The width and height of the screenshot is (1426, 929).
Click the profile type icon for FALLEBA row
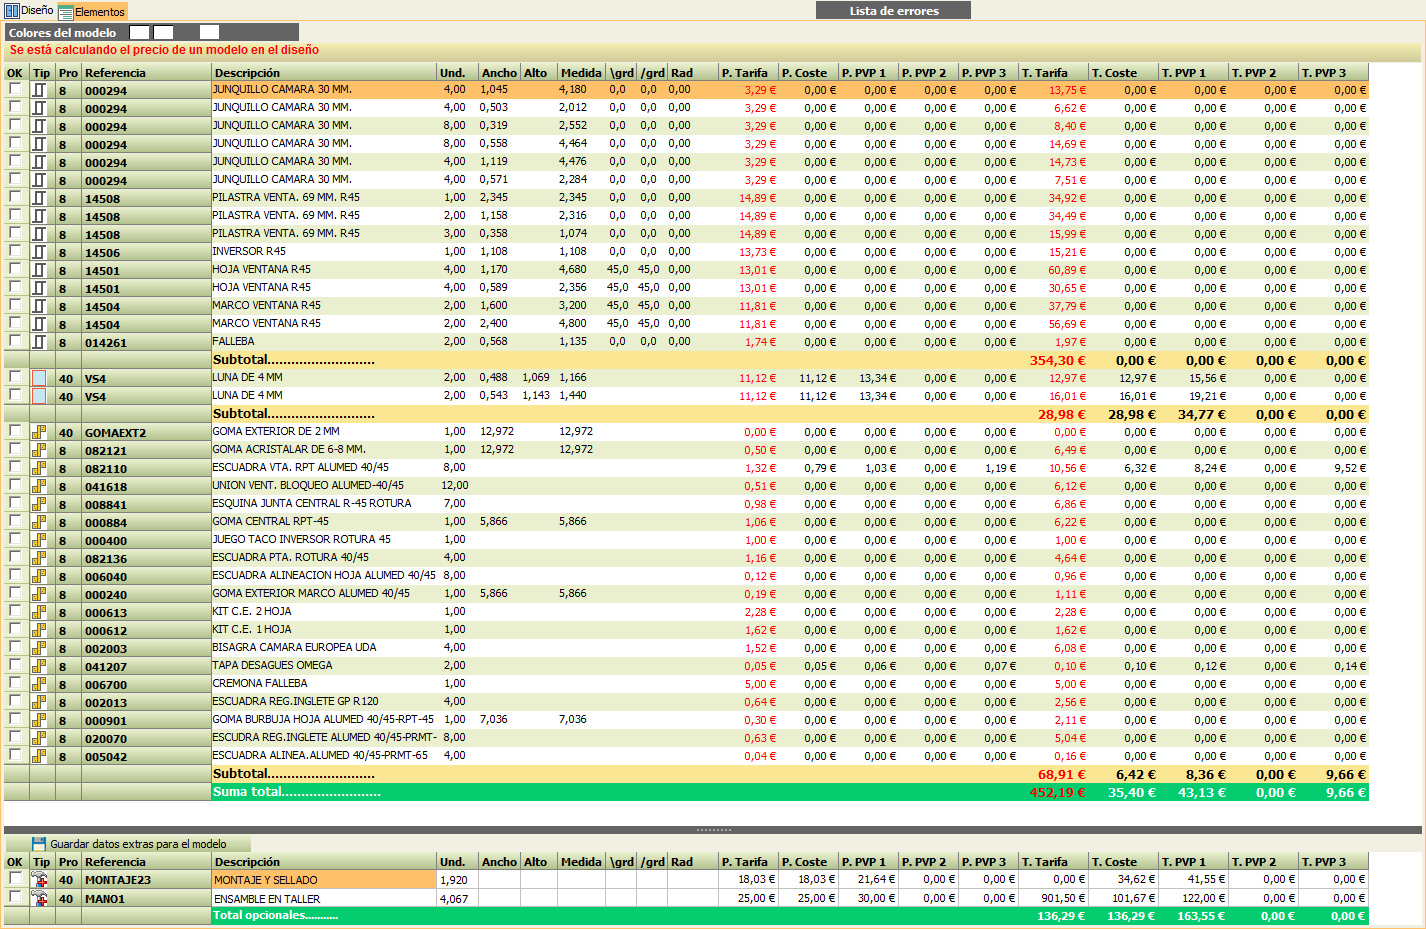coord(40,342)
